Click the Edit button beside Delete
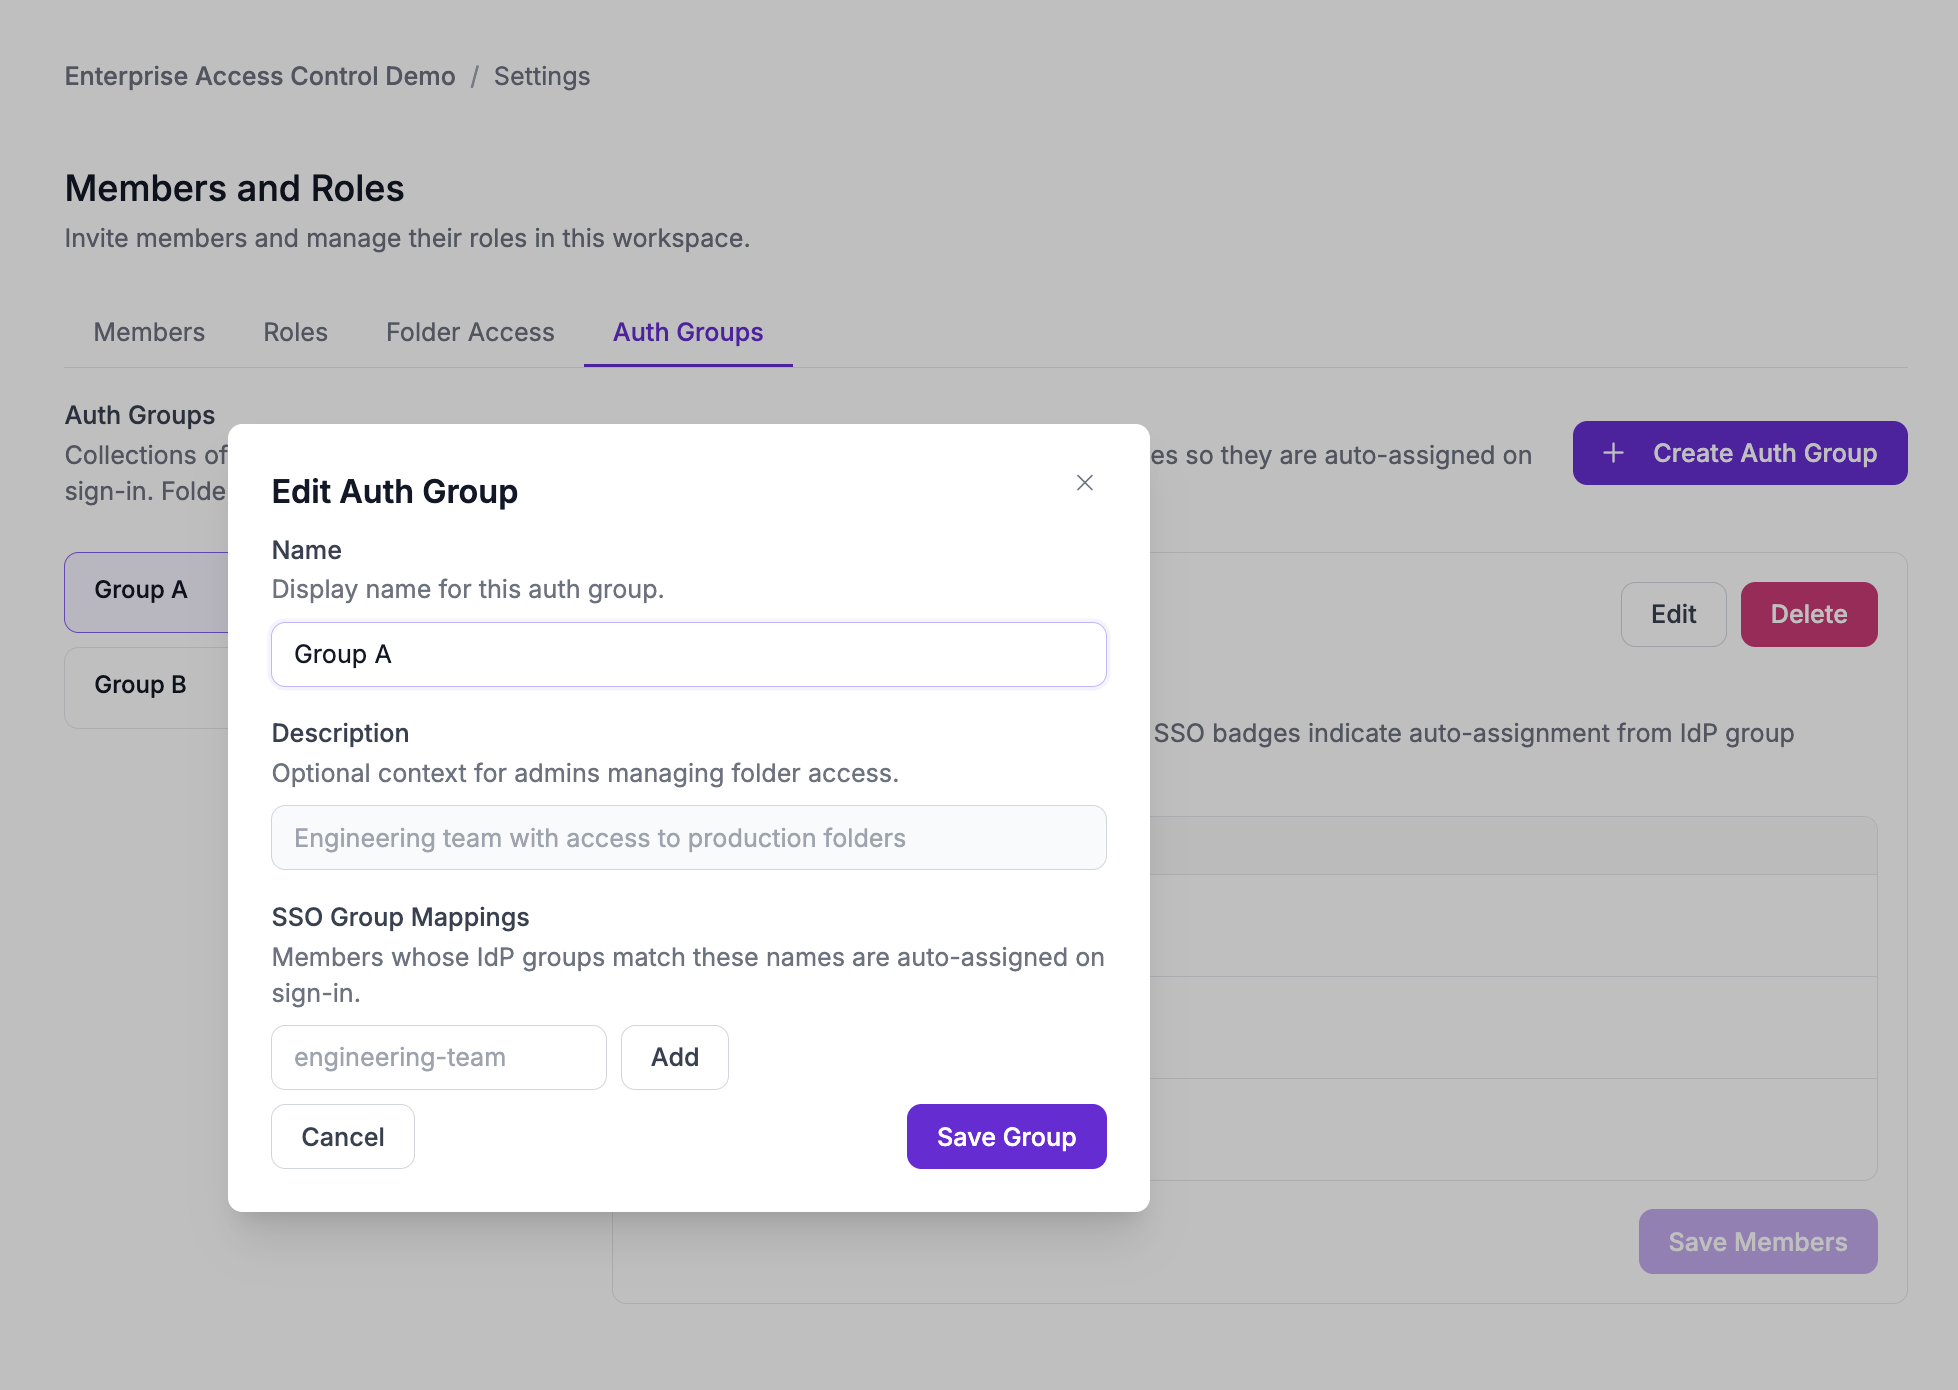Image resolution: width=1958 pixels, height=1390 pixels. (x=1673, y=614)
